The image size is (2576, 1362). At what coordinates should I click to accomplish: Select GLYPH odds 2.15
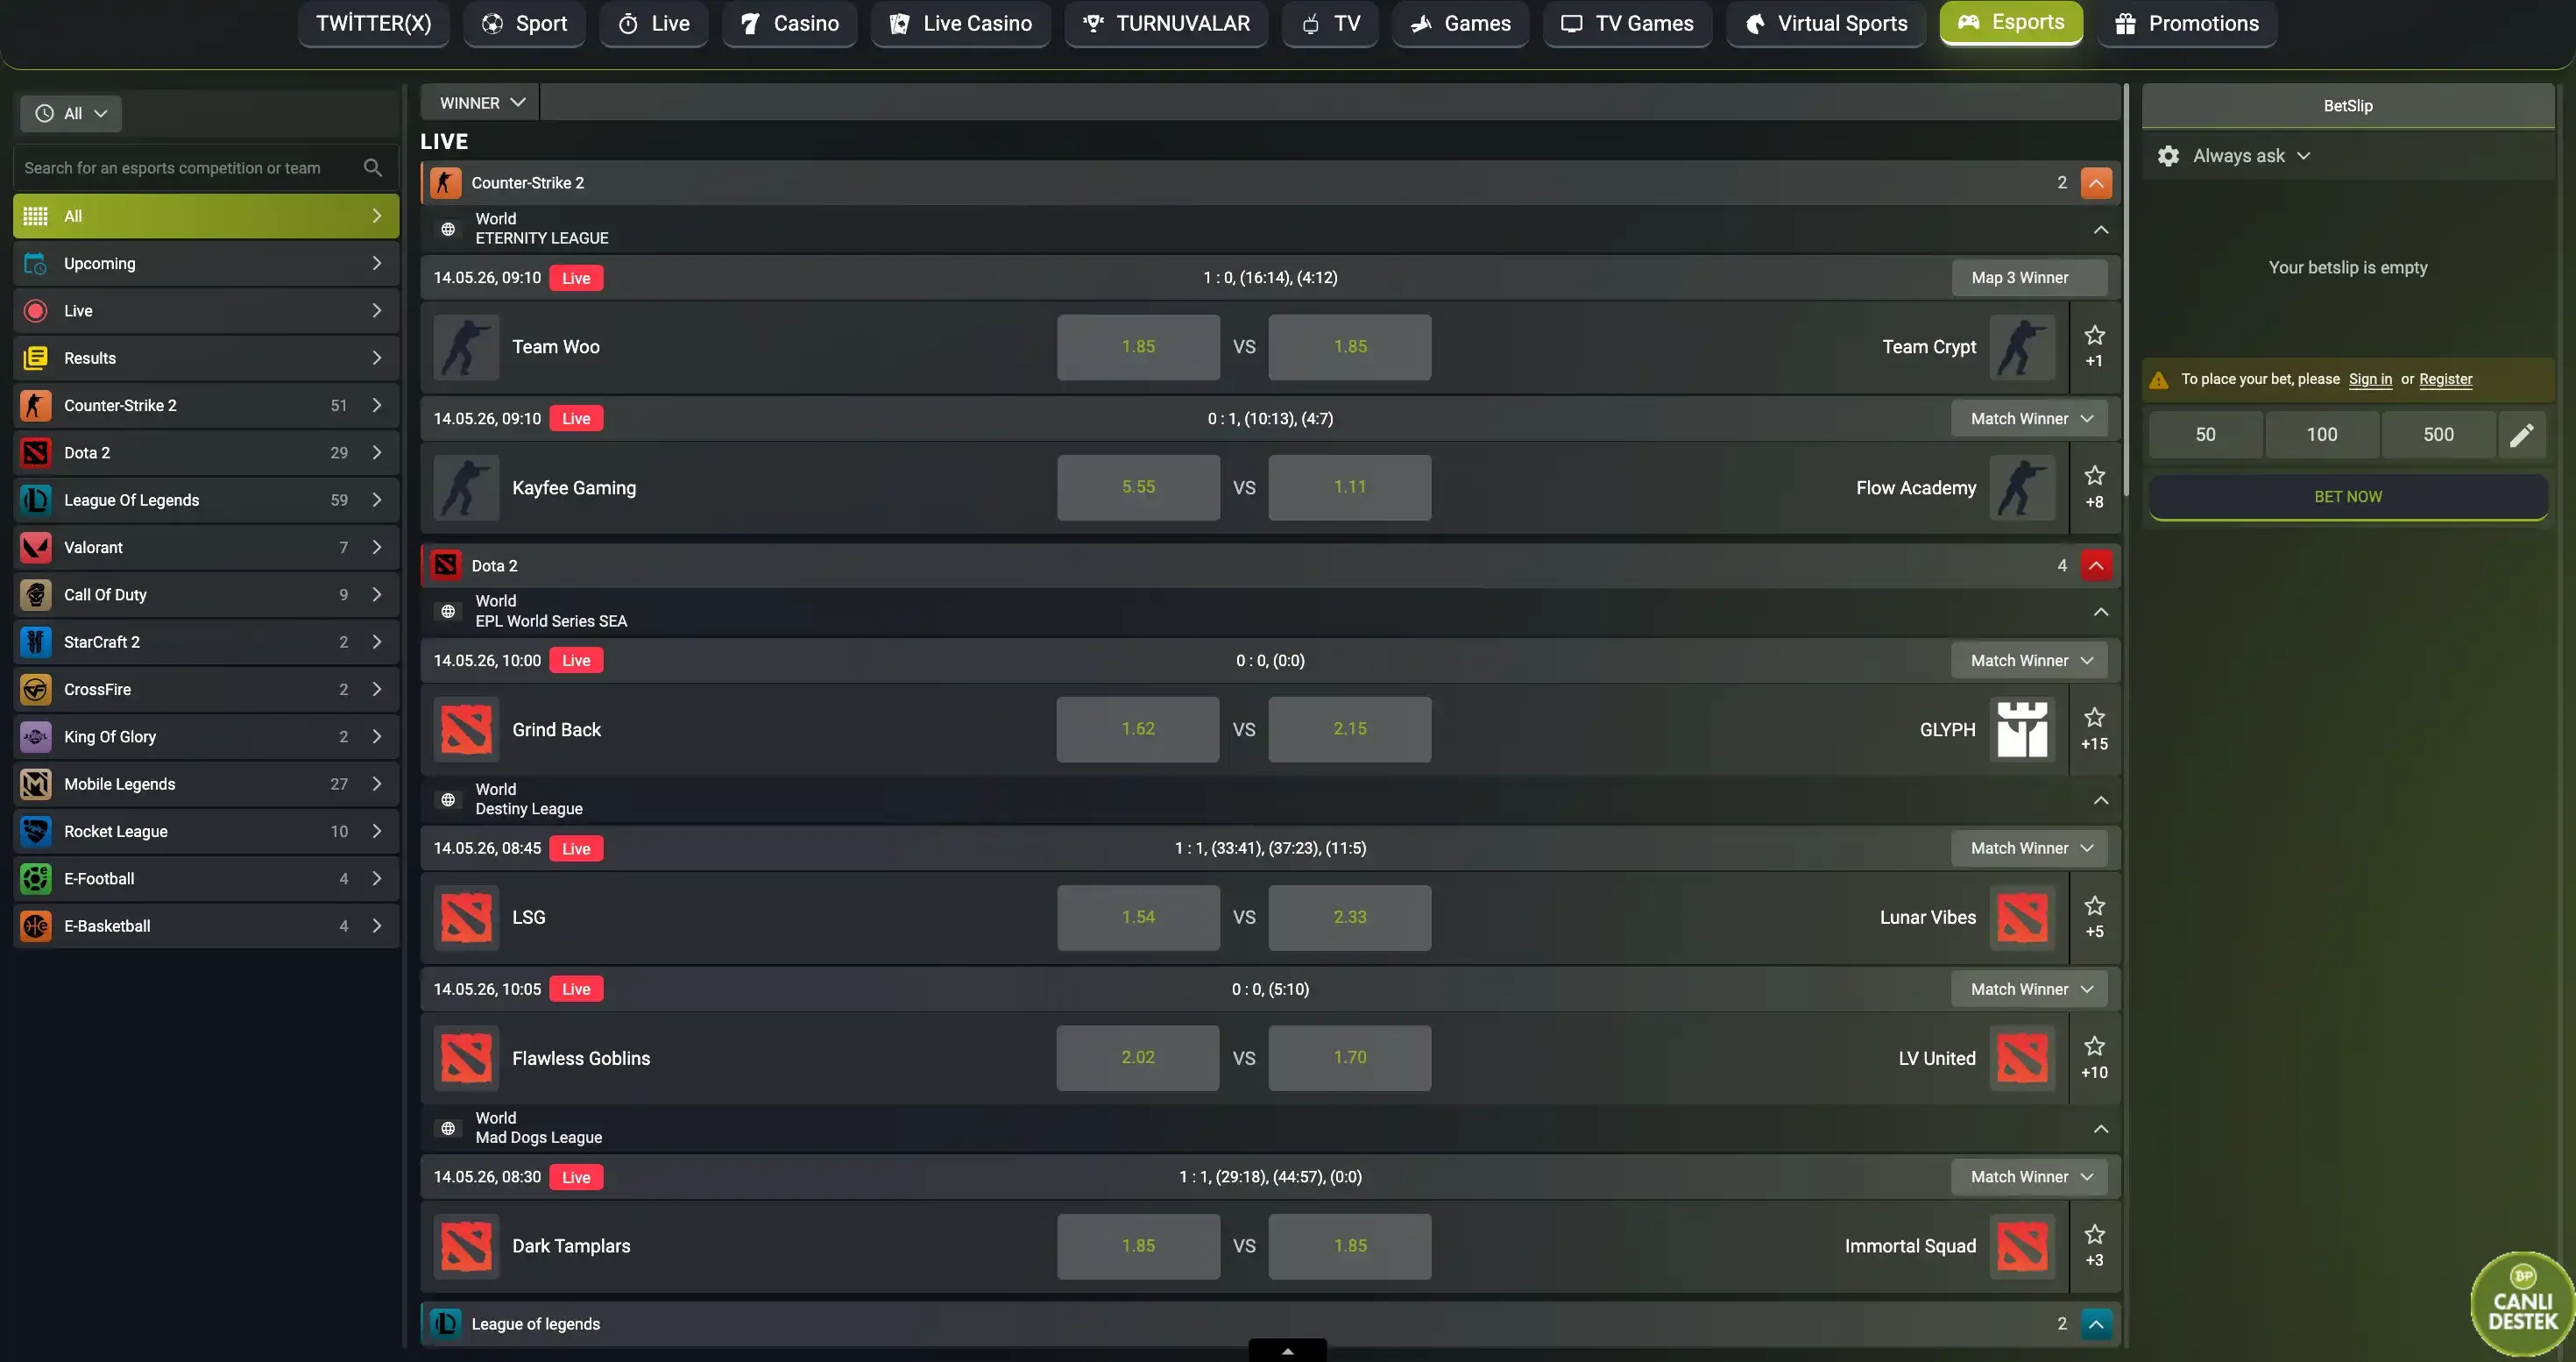[1350, 729]
